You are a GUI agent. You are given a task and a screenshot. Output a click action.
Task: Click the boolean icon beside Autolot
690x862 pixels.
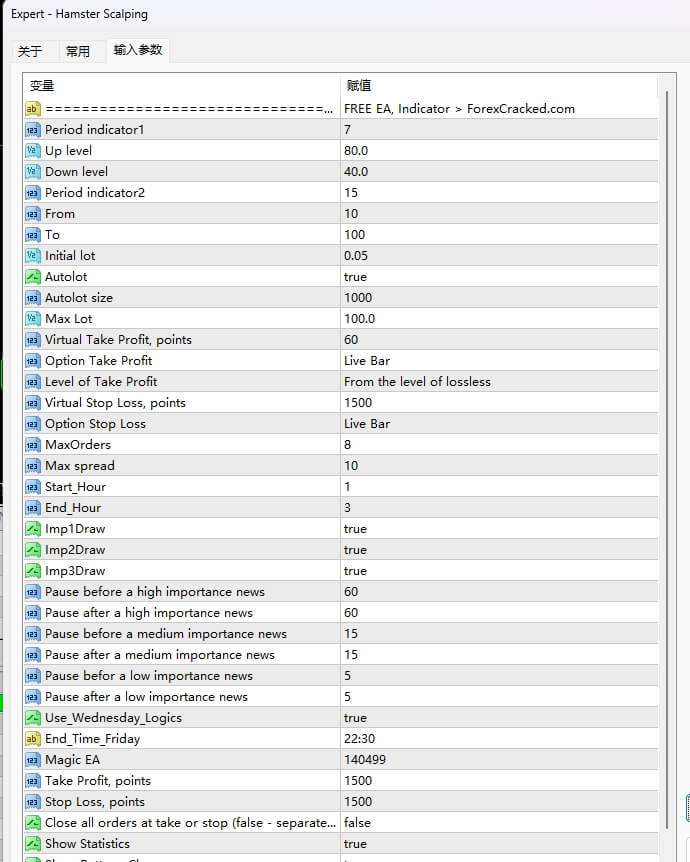pos(32,277)
